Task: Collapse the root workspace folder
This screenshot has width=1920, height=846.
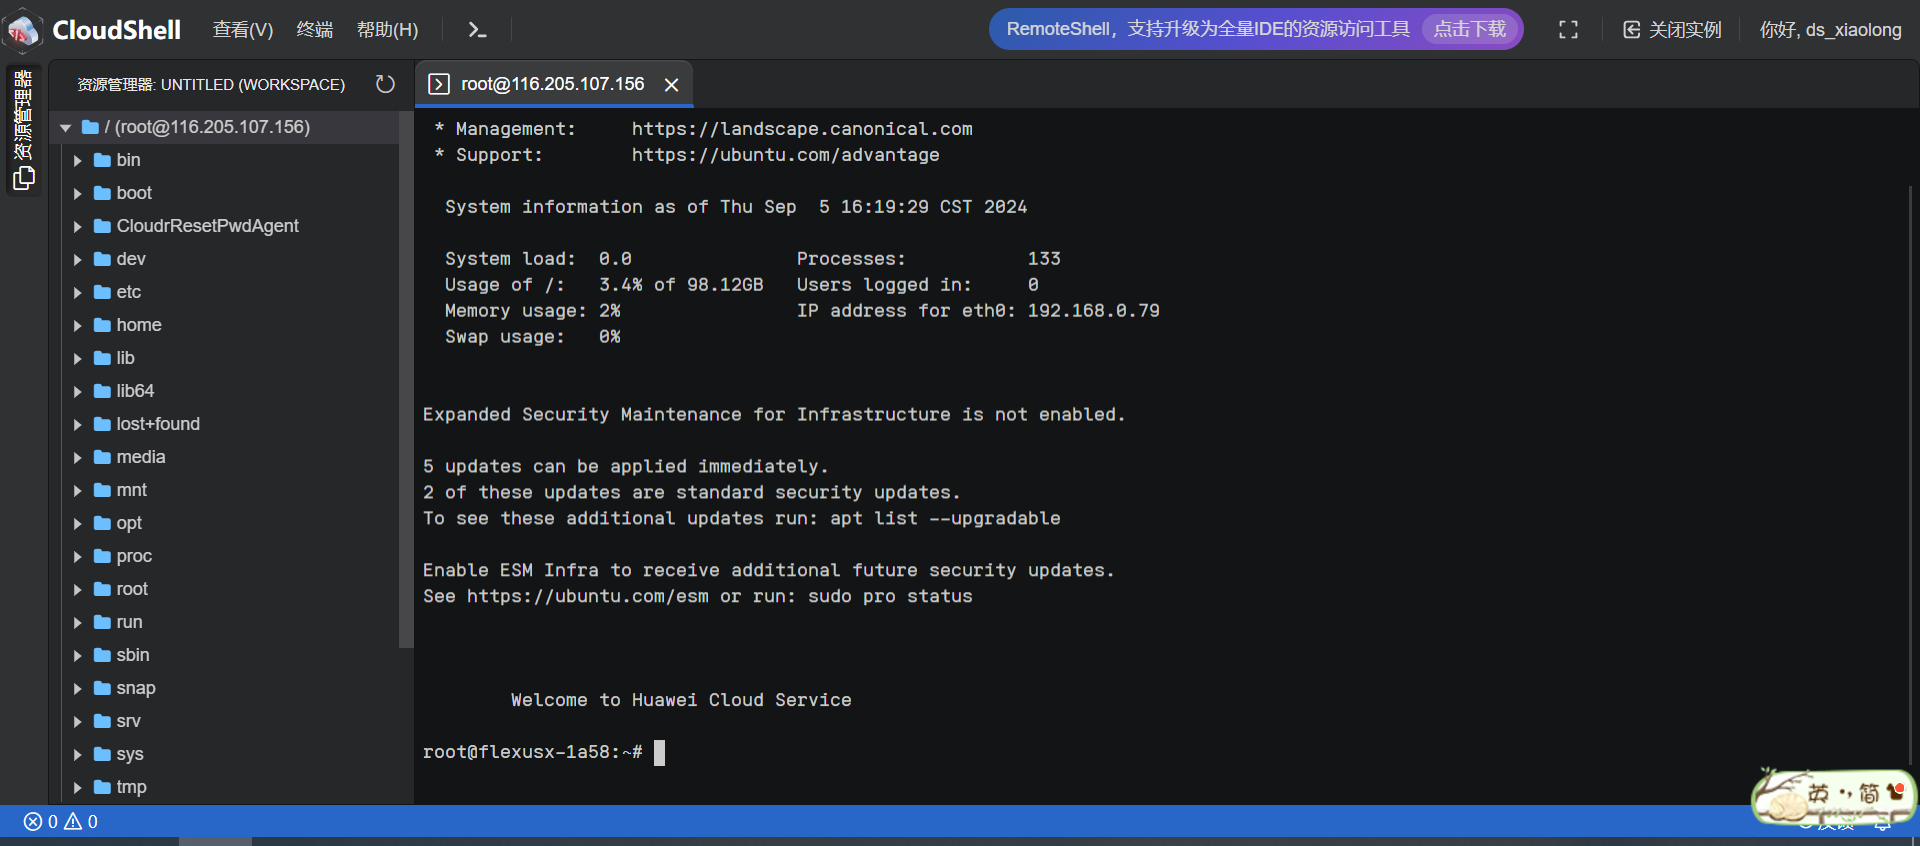Action: 66,127
